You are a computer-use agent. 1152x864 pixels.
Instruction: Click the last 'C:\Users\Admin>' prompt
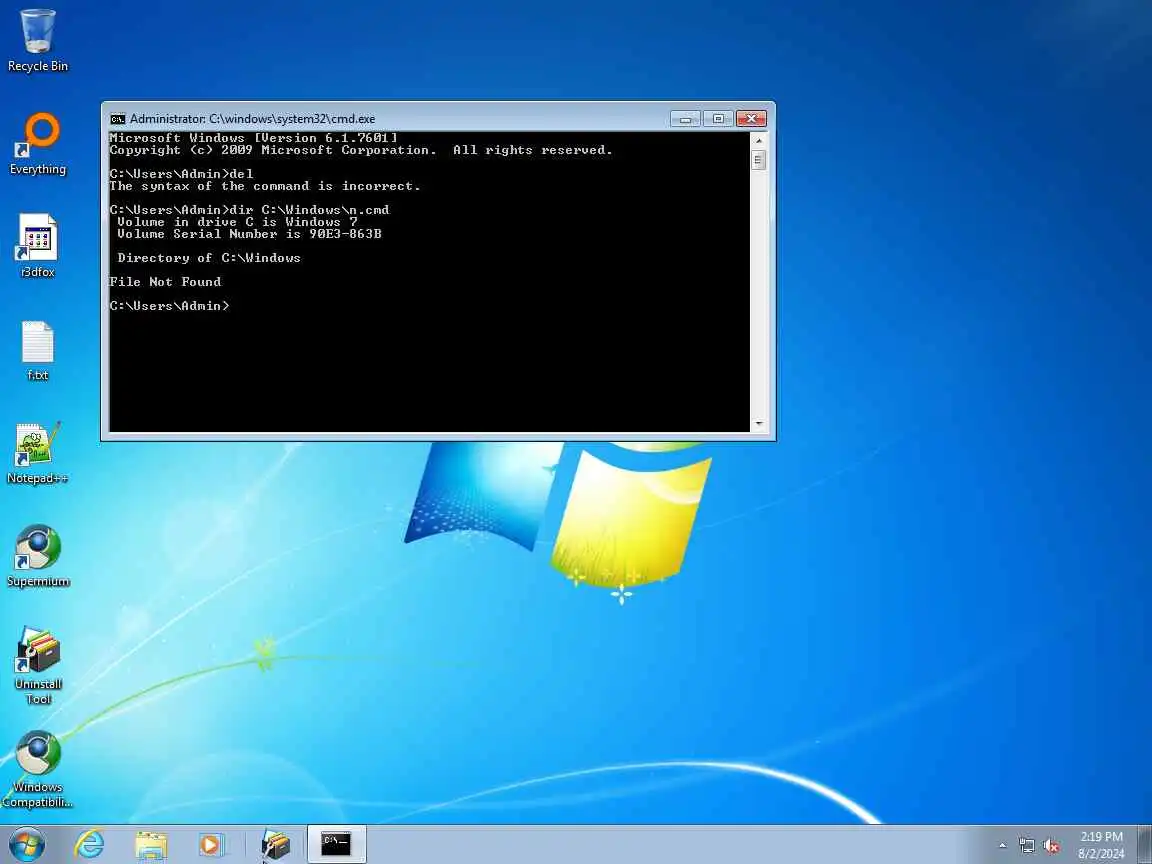pyautogui.click(x=169, y=306)
